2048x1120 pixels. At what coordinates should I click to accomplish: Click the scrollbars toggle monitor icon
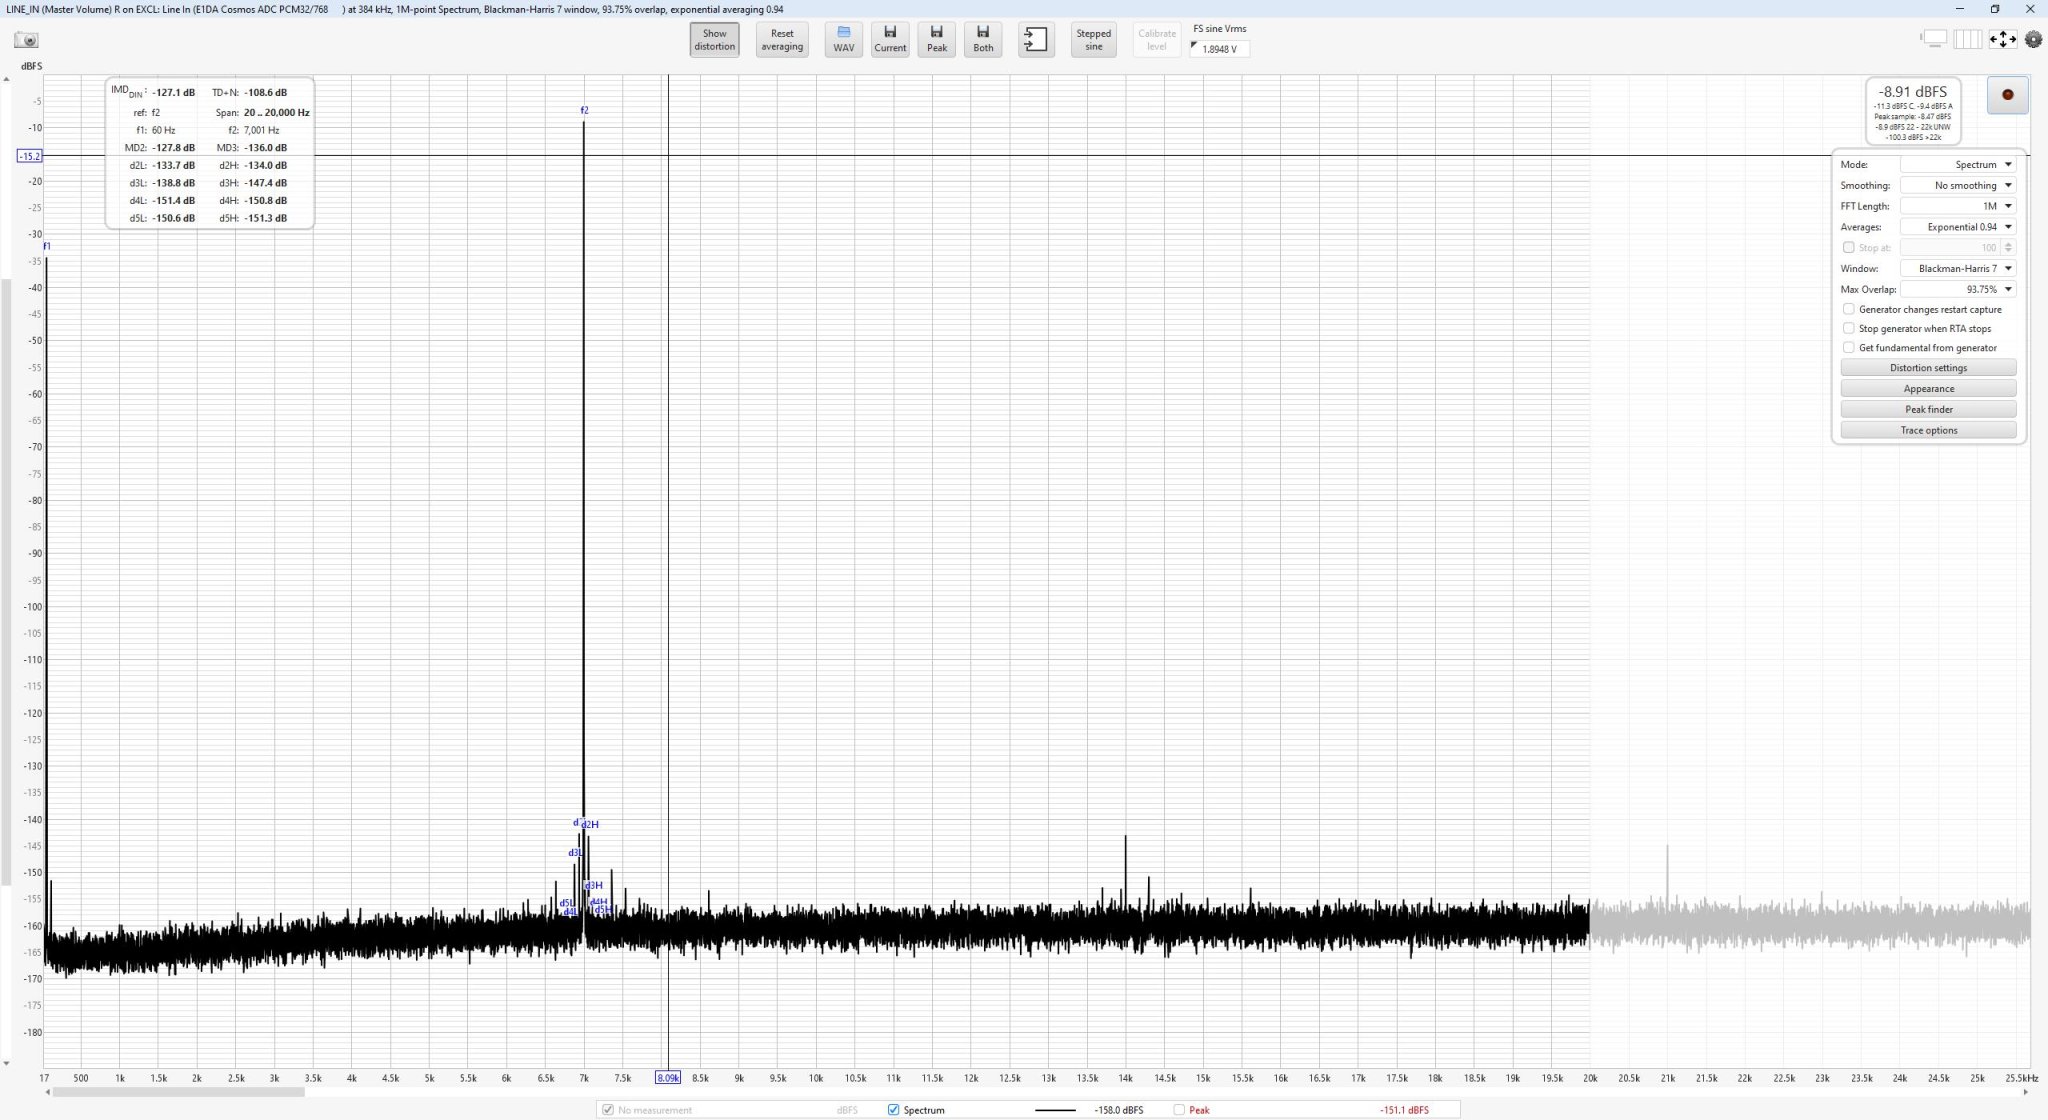coord(1934,39)
